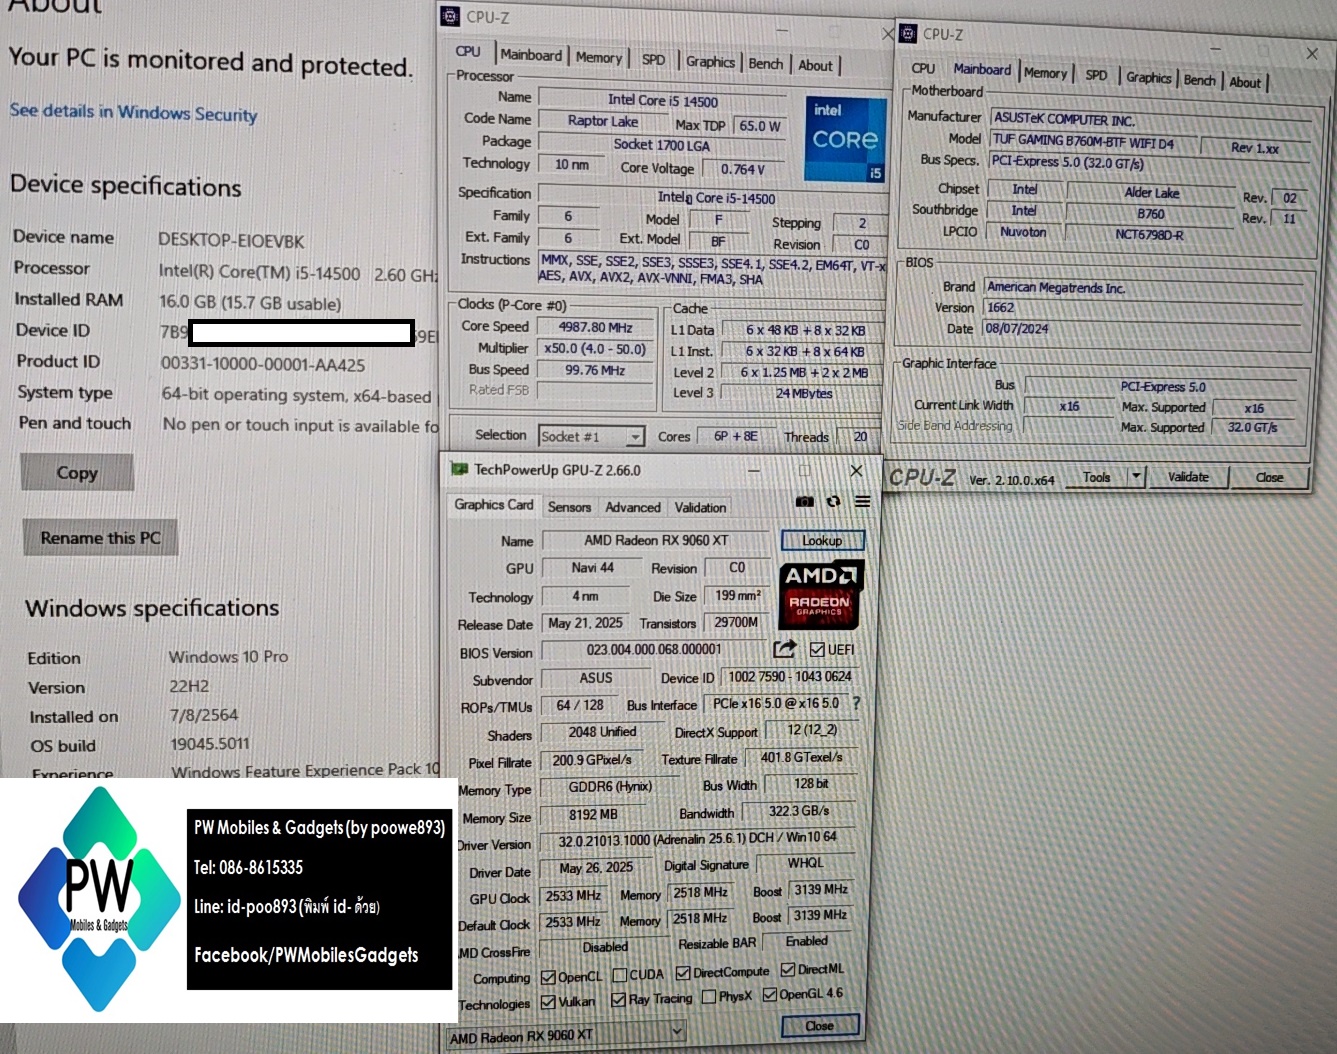Click the Chipset value Alder Lake in CPU-Z
The height and width of the screenshot is (1054, 1337).
point(1152,193)
